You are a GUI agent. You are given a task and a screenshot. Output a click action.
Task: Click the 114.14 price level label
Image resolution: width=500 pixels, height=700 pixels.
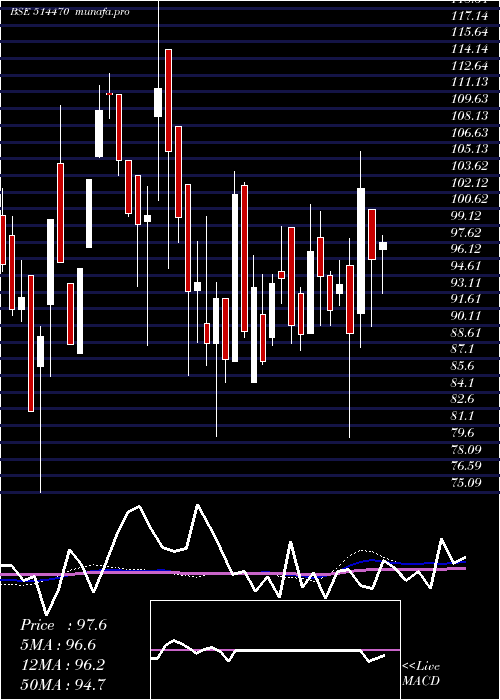(x=469, y=49)
